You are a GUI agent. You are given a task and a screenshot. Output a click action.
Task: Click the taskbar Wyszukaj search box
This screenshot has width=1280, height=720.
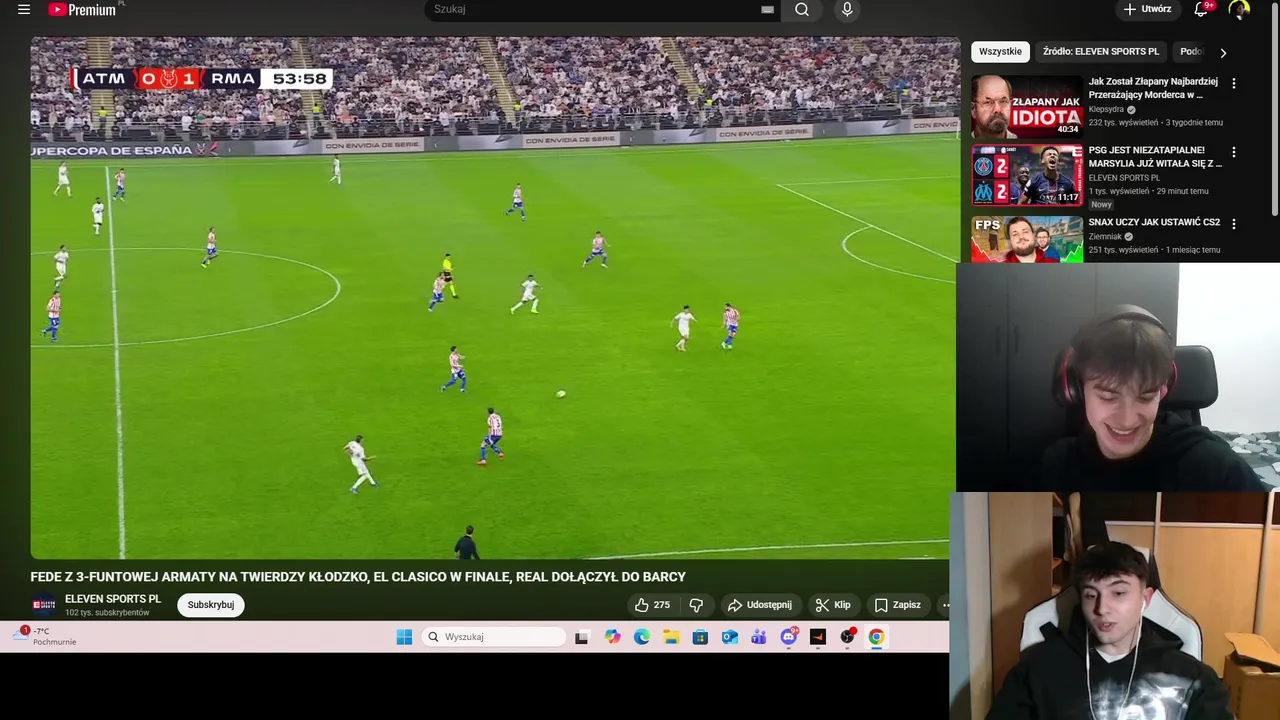tap(494, 637)
